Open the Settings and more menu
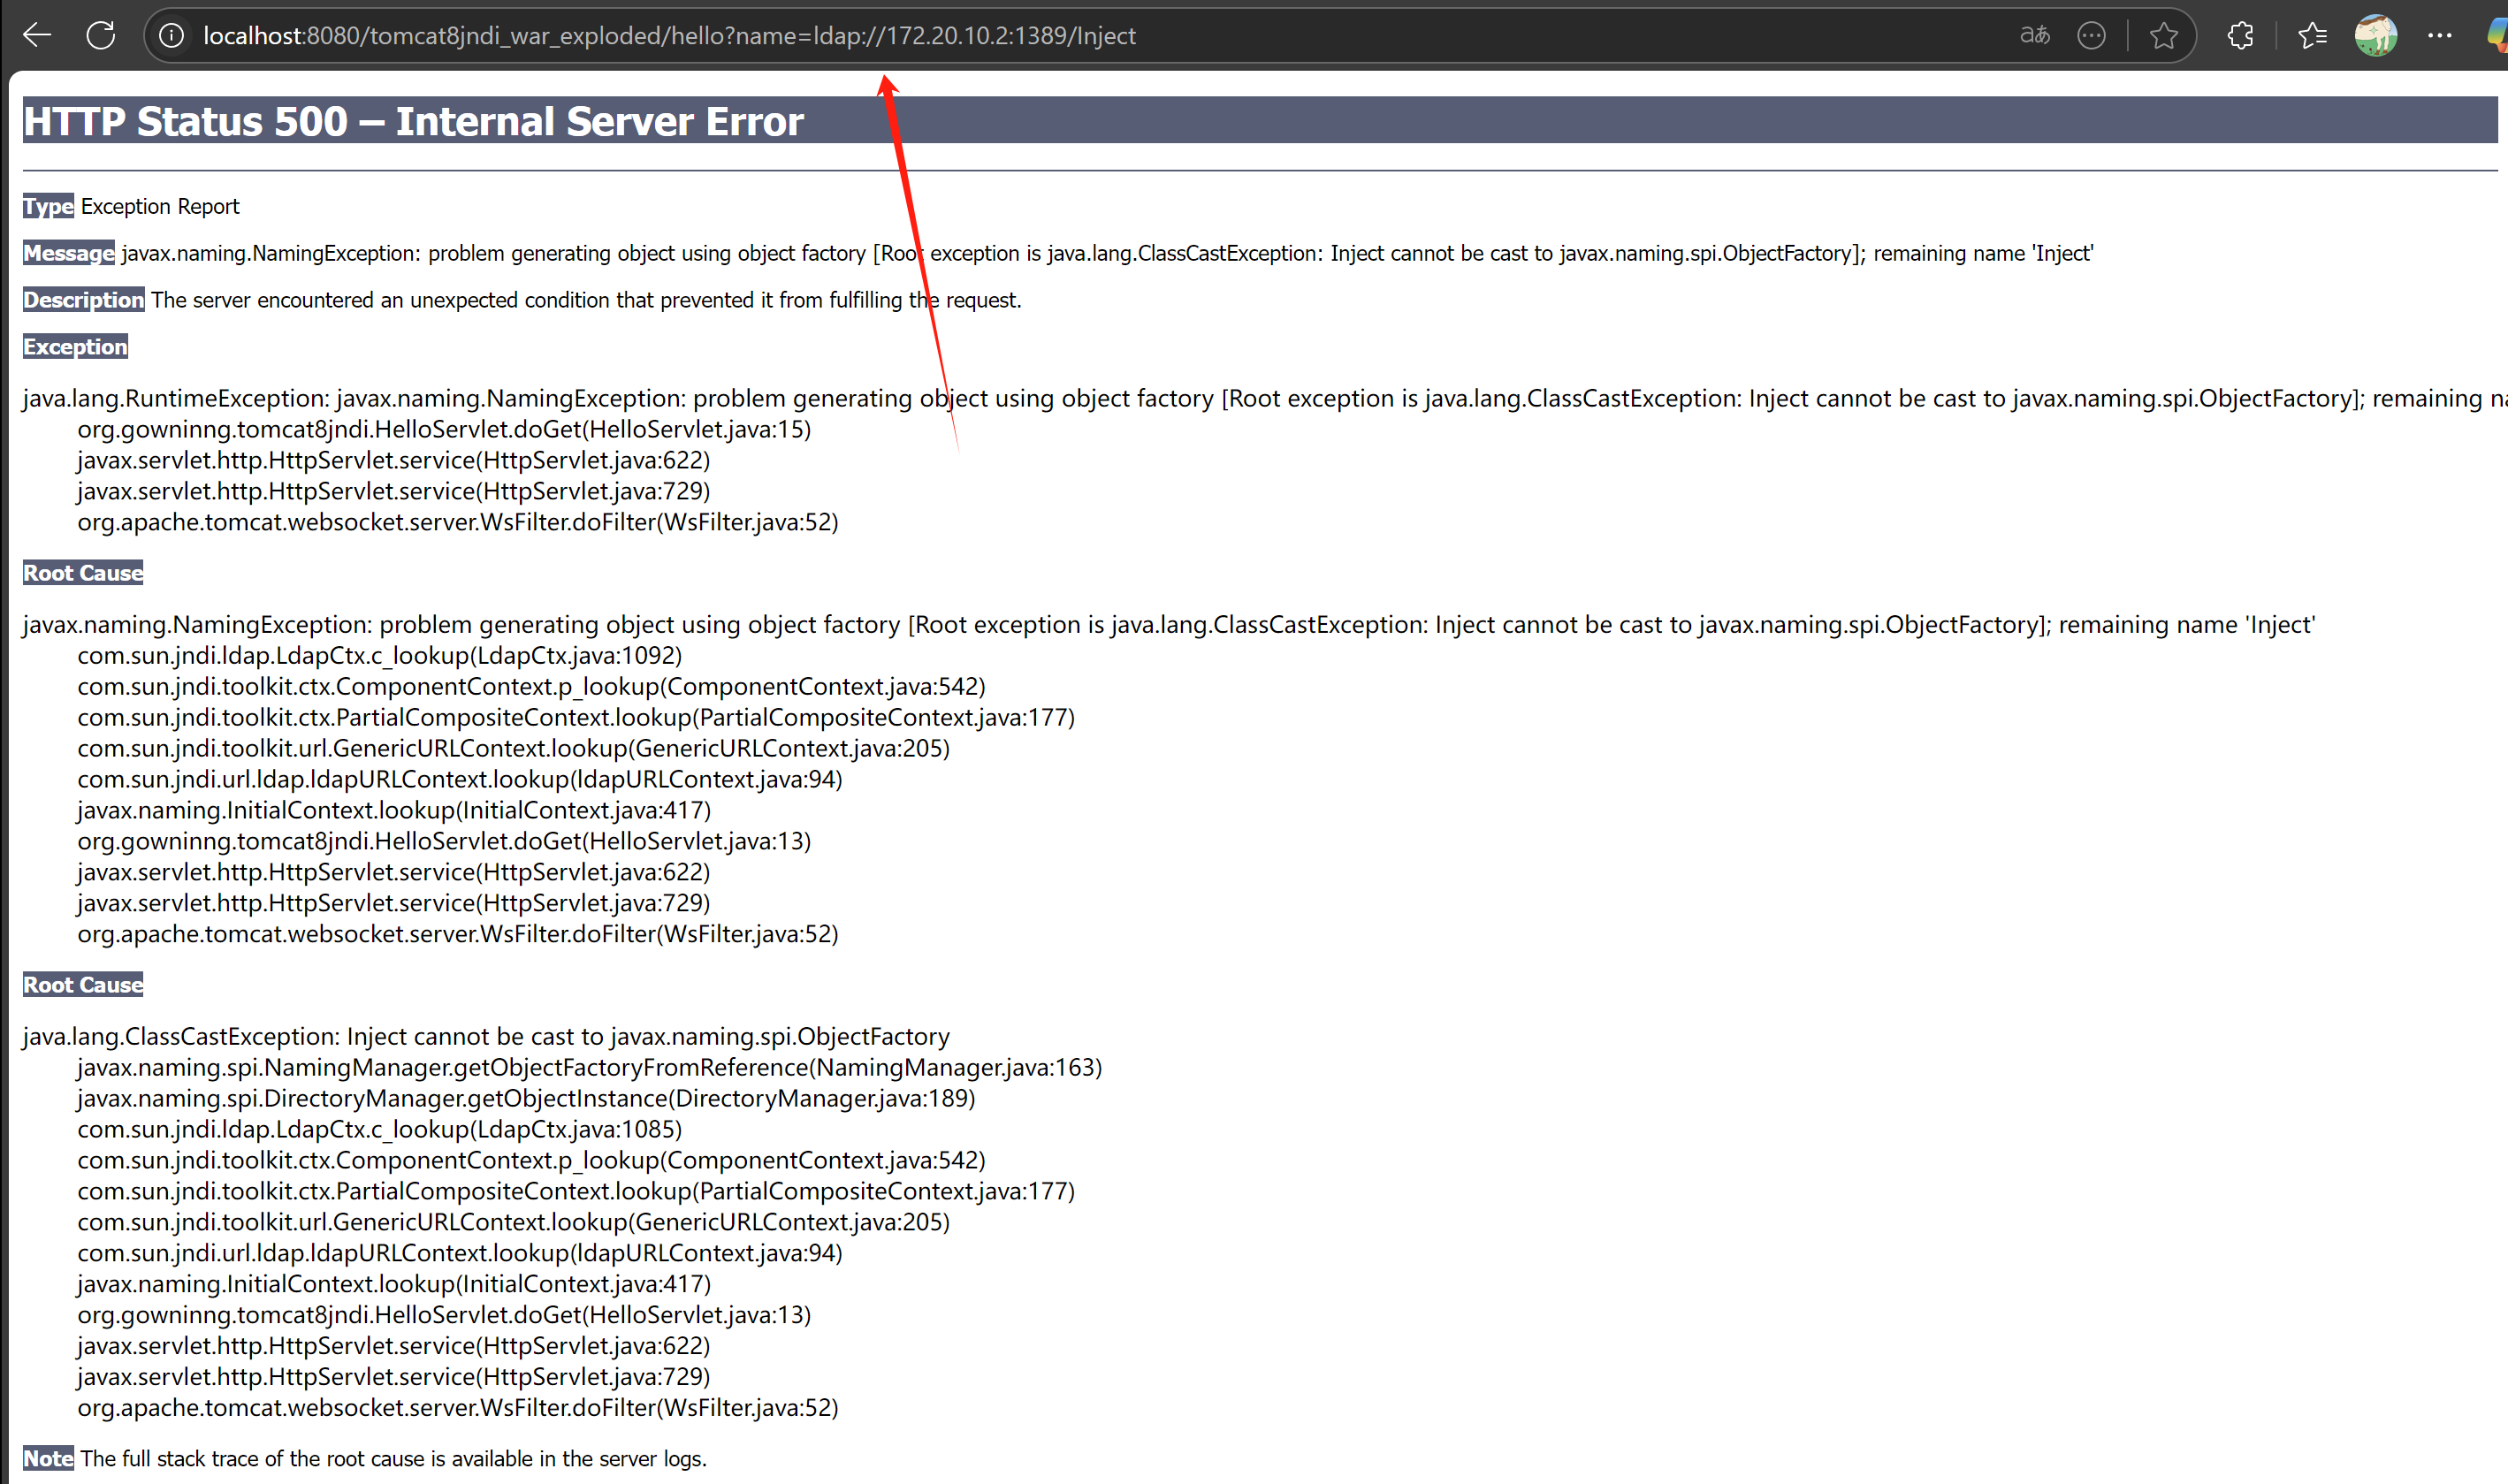 (2440, 35)
